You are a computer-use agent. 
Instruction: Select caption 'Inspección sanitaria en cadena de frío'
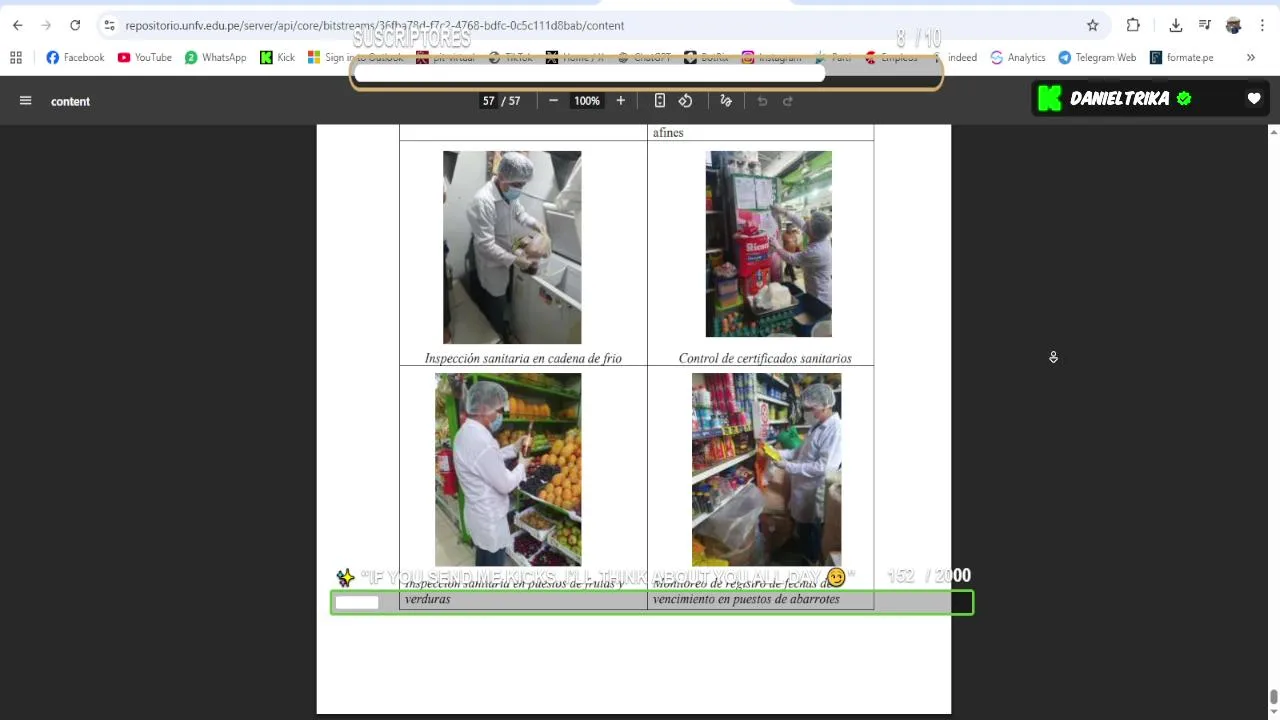(523, 358)
